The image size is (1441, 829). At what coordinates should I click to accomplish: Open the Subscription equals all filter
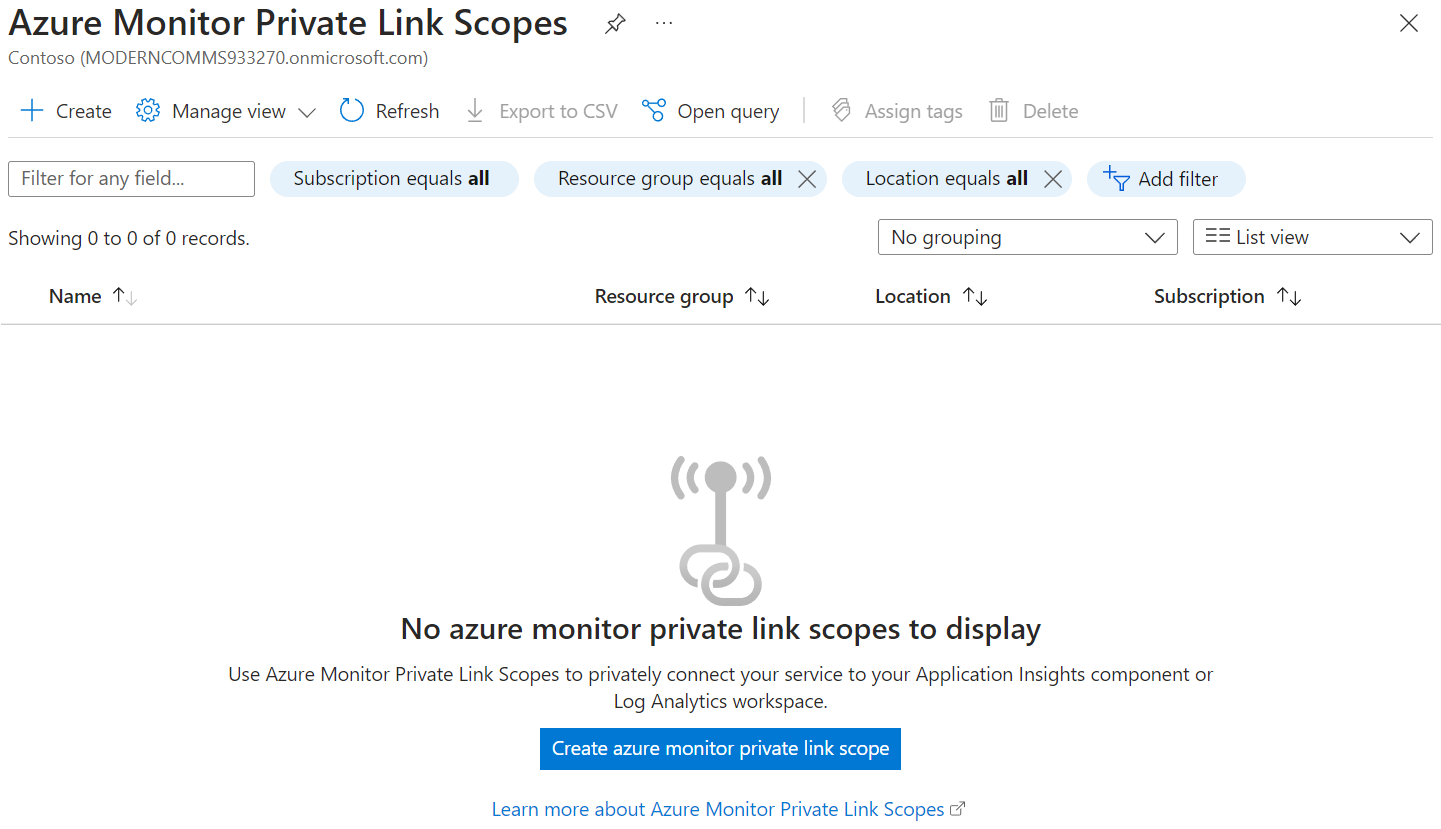pyautogui.click(x=394, y=179)
